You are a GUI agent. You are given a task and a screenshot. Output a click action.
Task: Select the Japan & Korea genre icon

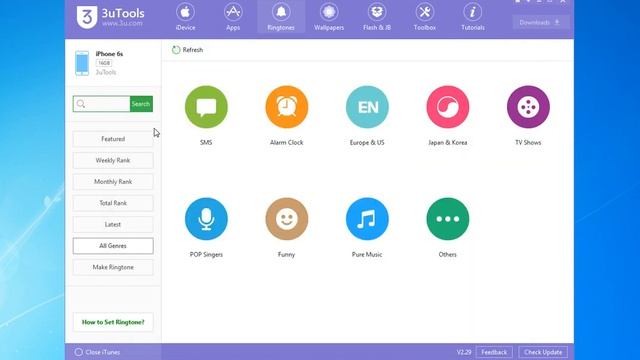pyautogui.click(x=448, y=107)
